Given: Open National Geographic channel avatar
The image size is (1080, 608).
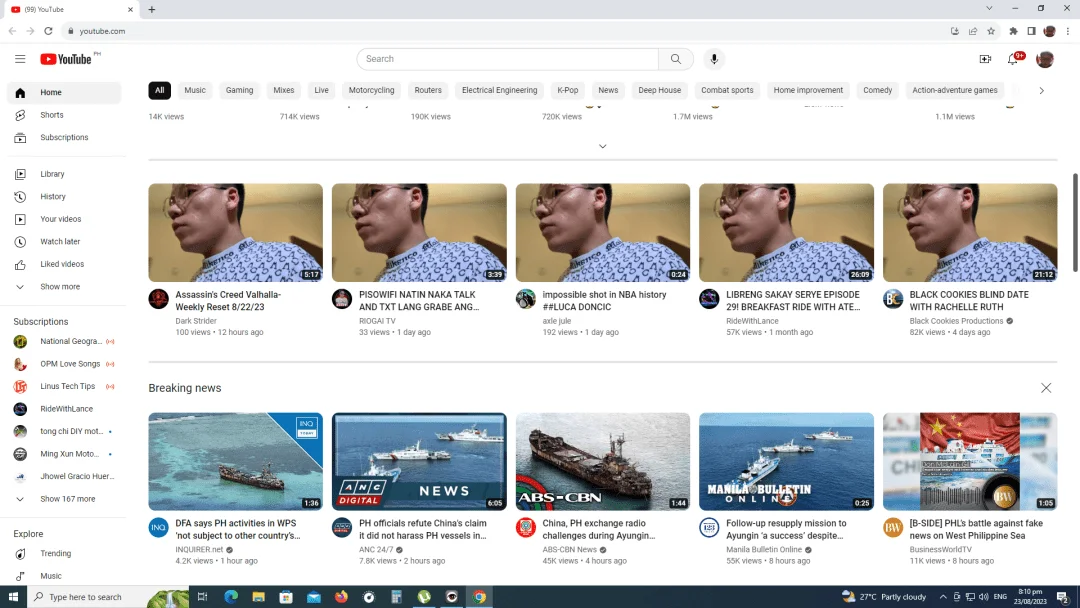Looking at the screenshot, I should (21, 342).
